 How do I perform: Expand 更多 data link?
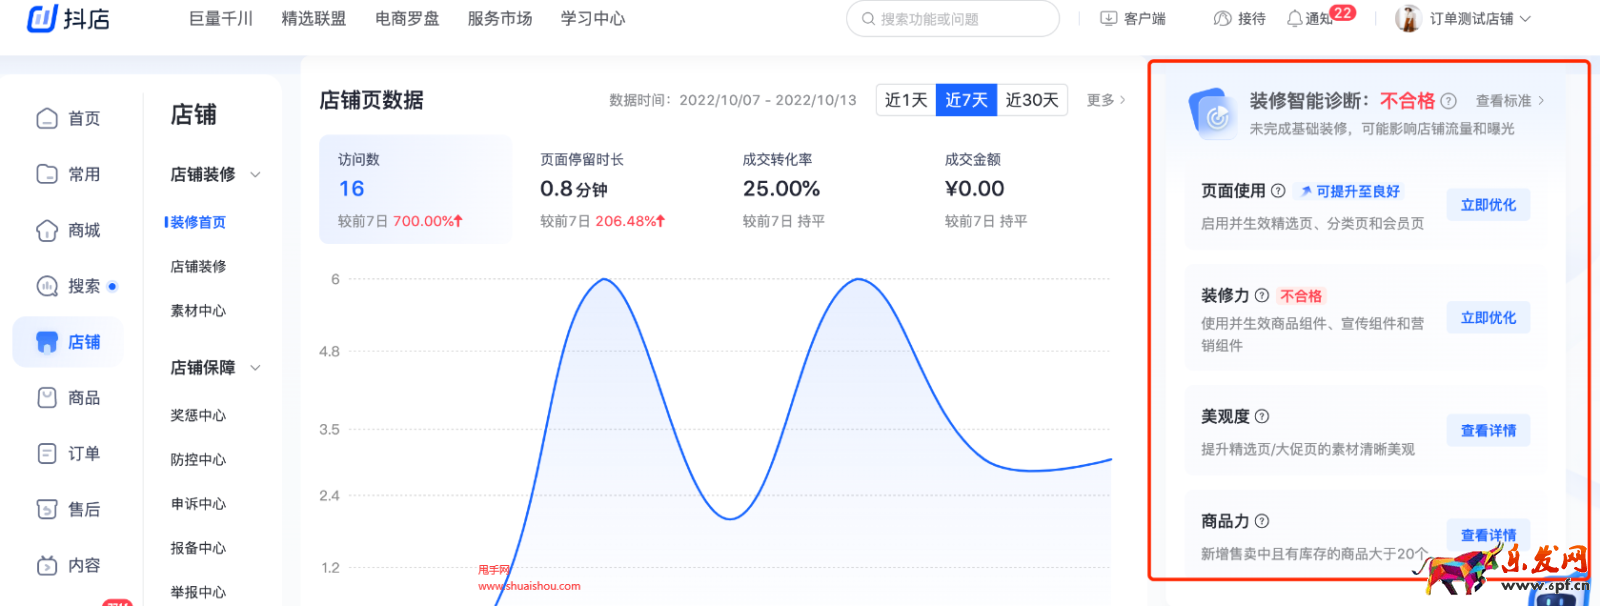(x=1106, y=100)
